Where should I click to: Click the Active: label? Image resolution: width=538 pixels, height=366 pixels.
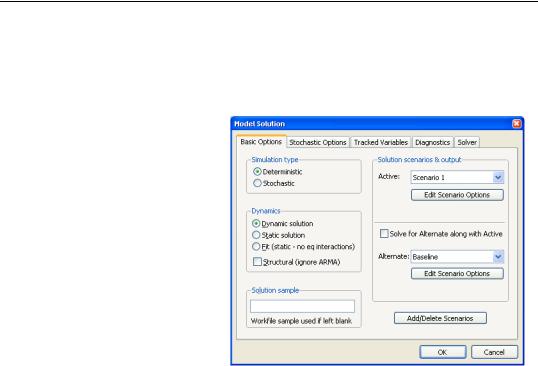tap(389, 176)
